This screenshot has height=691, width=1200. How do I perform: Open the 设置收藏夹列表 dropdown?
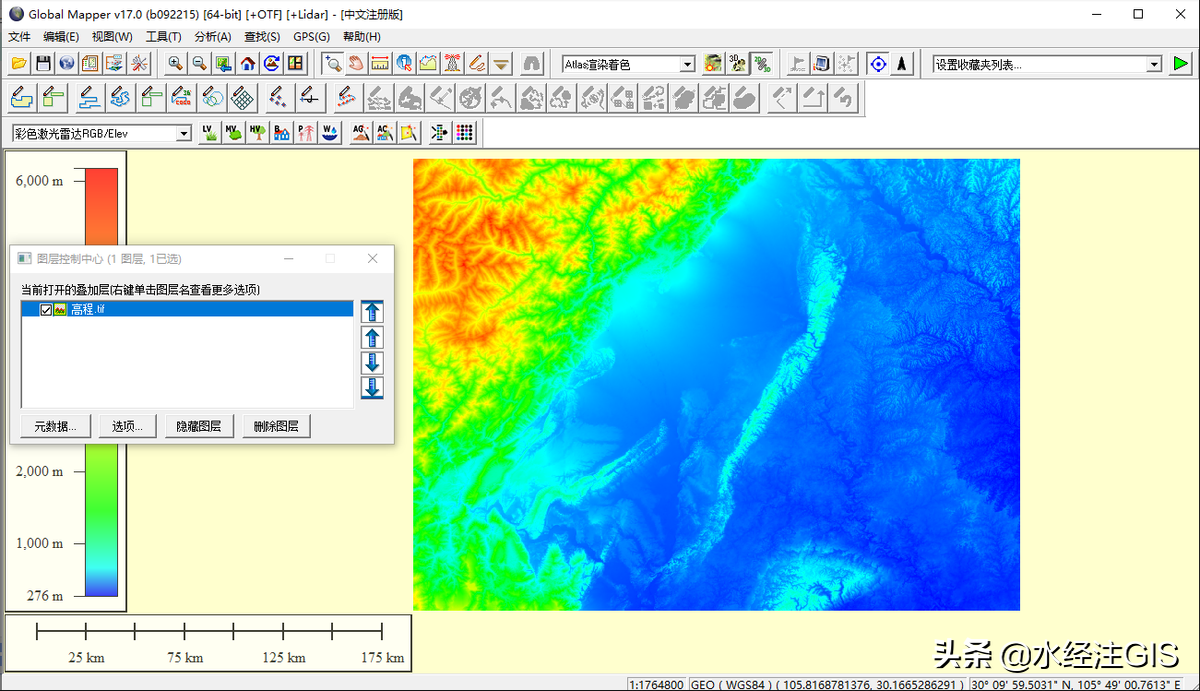(x=1154, y=64)
